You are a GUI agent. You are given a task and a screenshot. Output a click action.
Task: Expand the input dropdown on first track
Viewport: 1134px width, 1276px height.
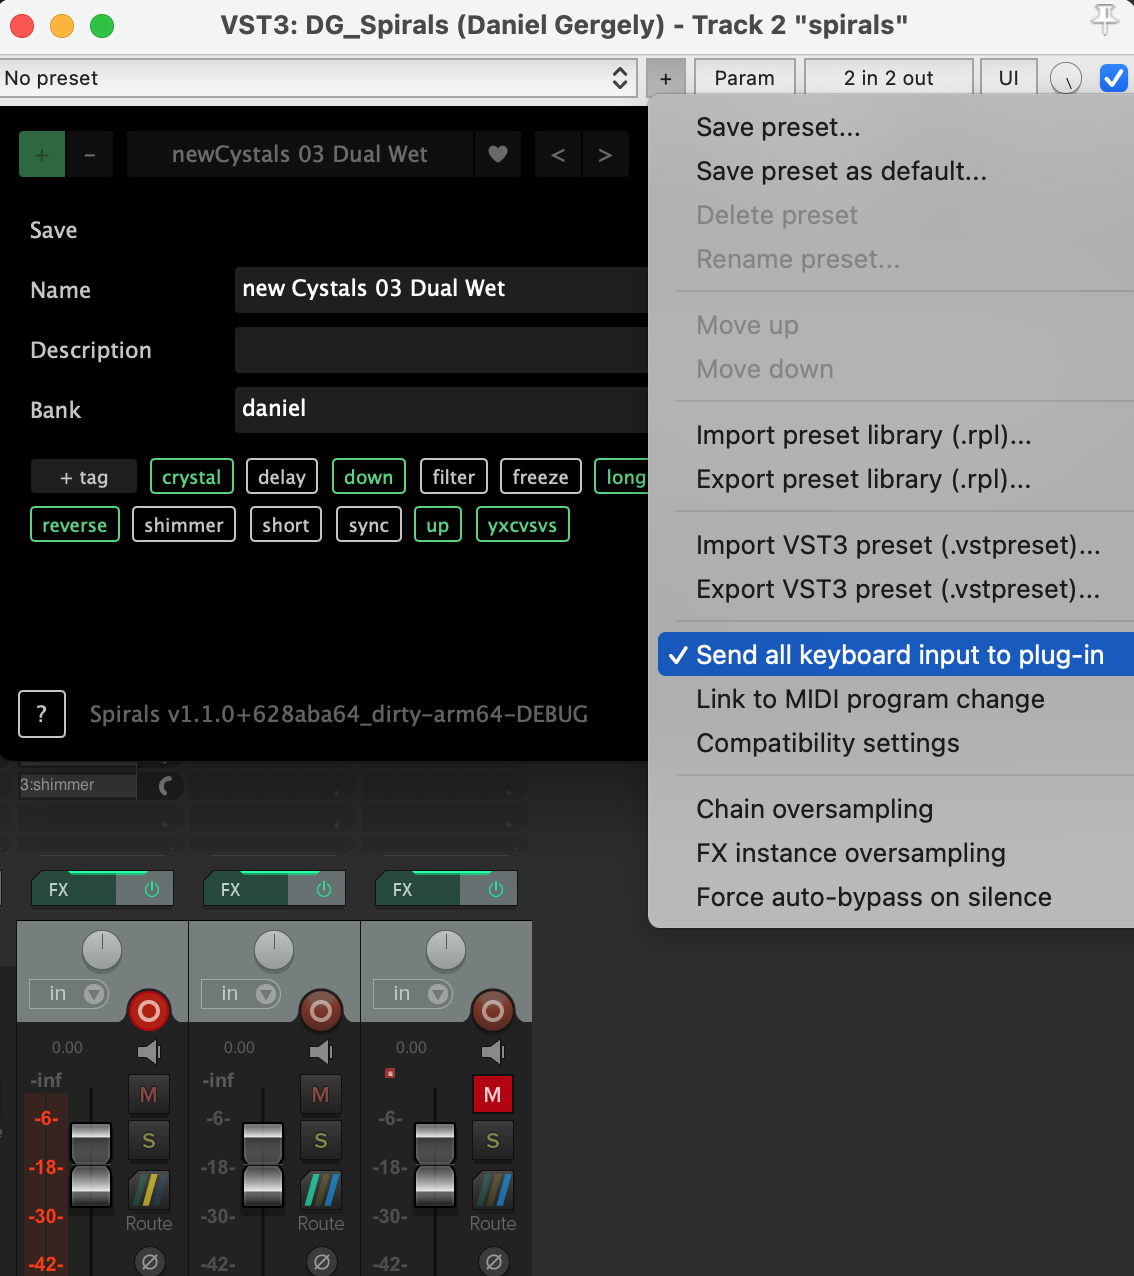coord(94,993)
